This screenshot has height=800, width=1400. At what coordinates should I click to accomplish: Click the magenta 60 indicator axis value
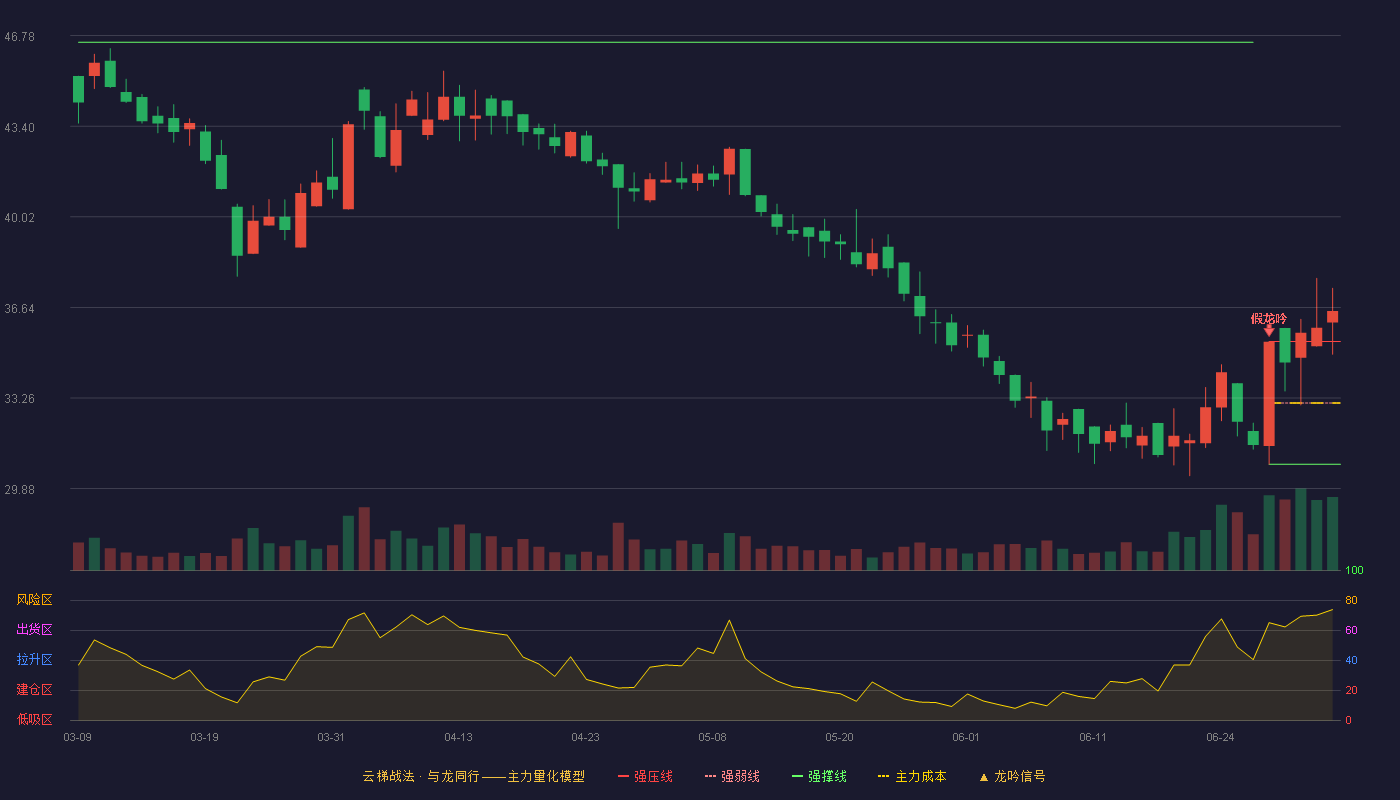[1351, 630]
